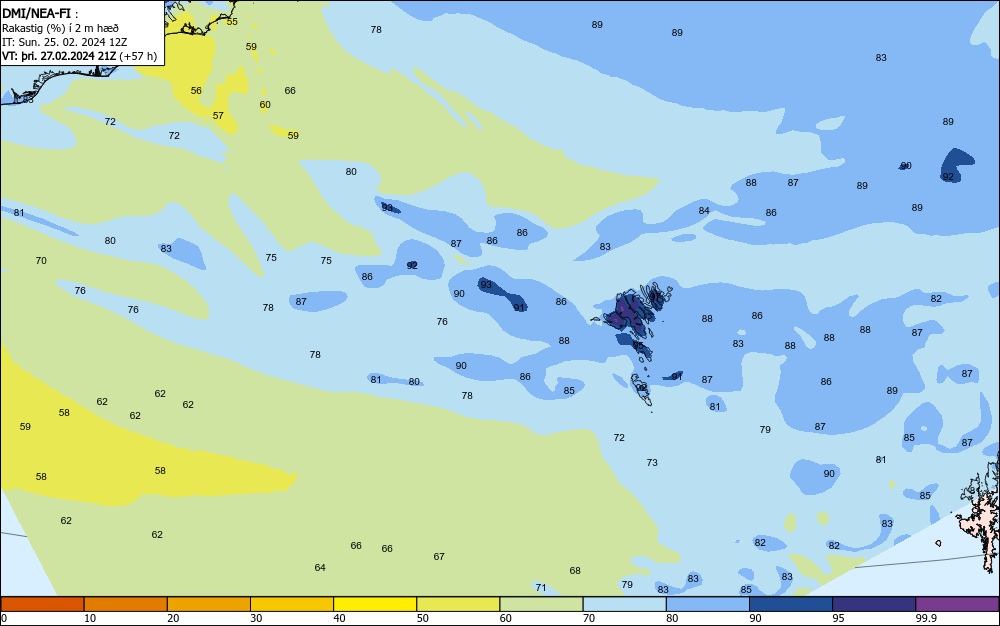Click the 70–80 pale blue legend swatch

click(624, 604)
